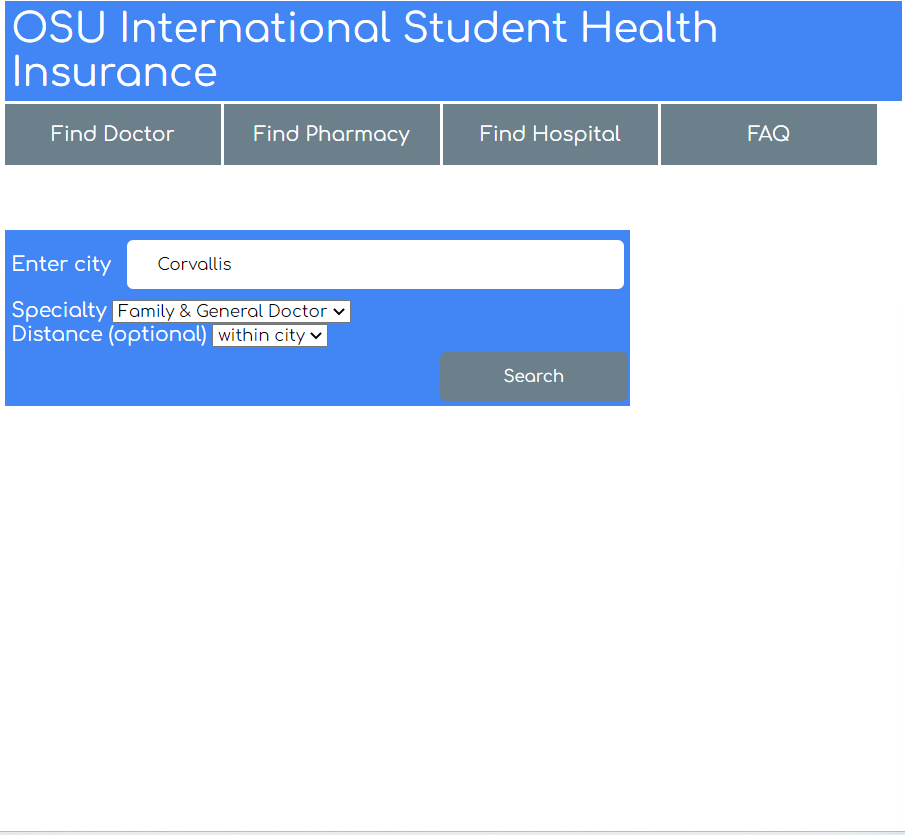Open the FAQ tab
This screenshot has width=905, height=835.
click(x=768, y=134)
